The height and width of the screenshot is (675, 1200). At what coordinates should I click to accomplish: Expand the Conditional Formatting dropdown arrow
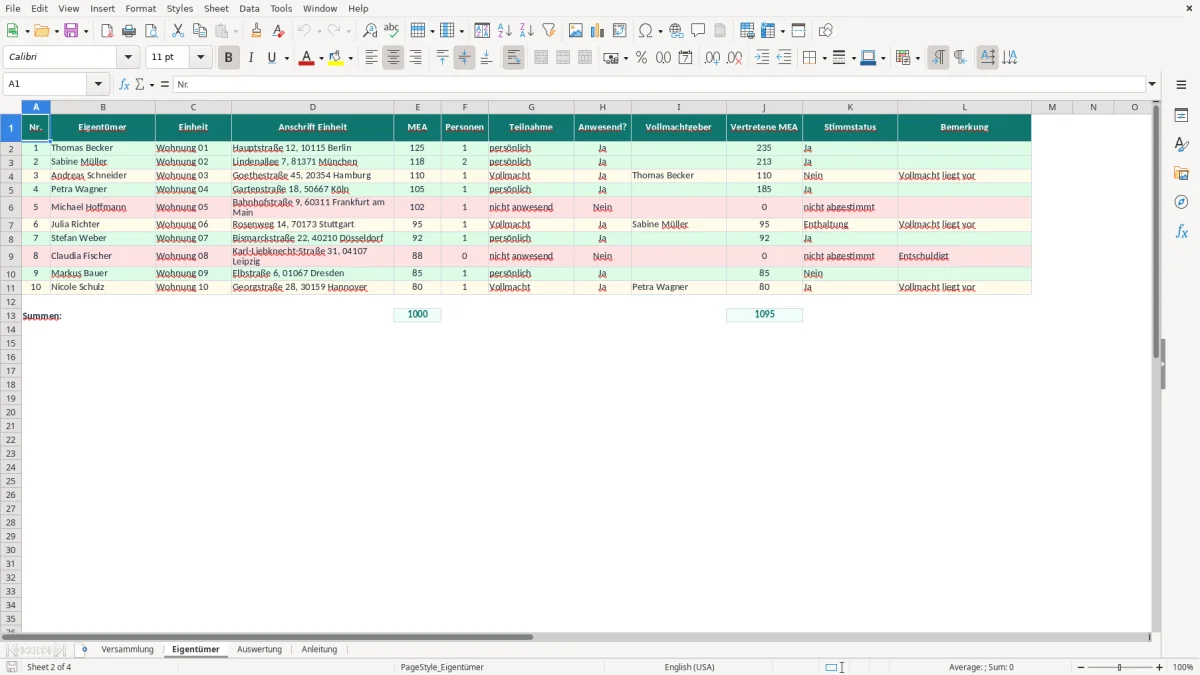point(917,59)
